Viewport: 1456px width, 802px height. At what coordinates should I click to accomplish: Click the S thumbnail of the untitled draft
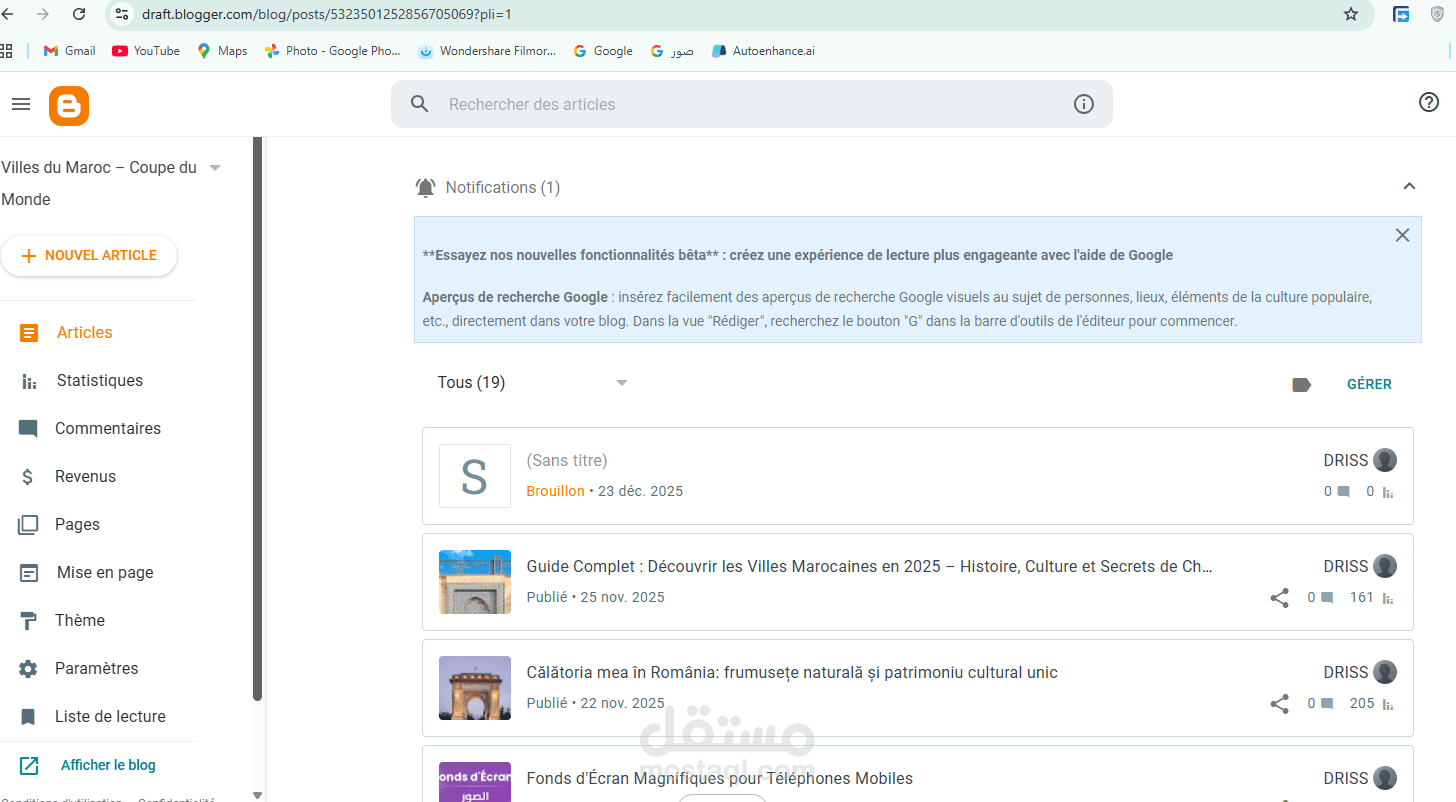(475, 476)
